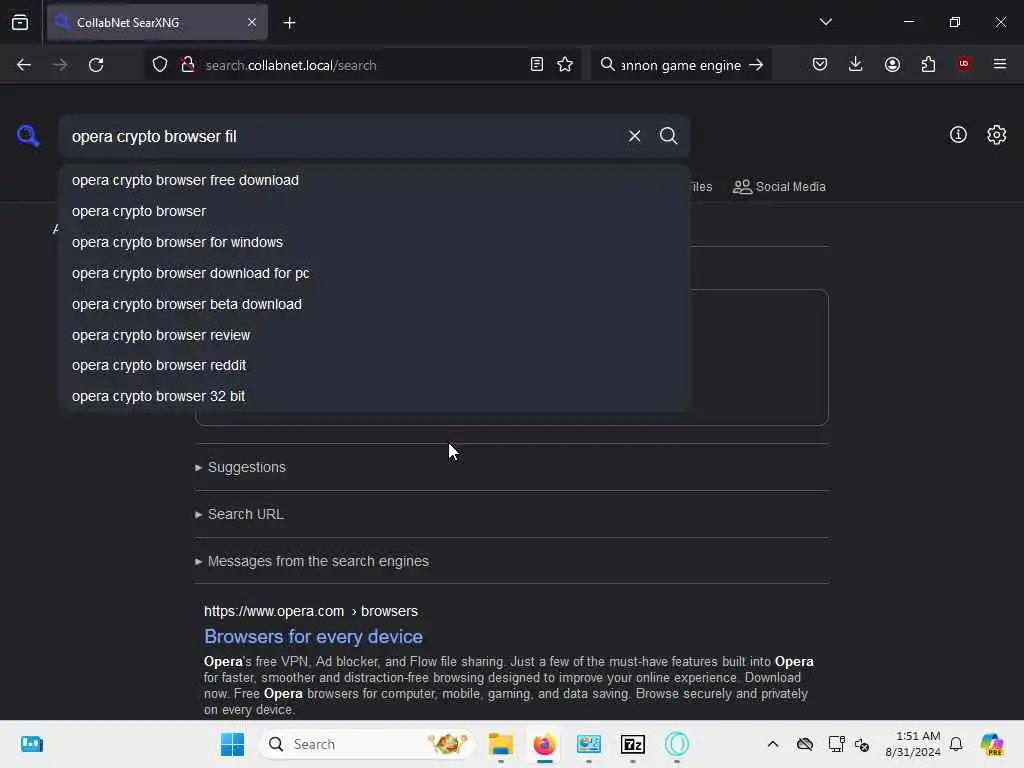Image resolution: width=1024 pixels, height=768 pixels.
Task: Open the circular teal taskbar app
Action: click(677, 744)
